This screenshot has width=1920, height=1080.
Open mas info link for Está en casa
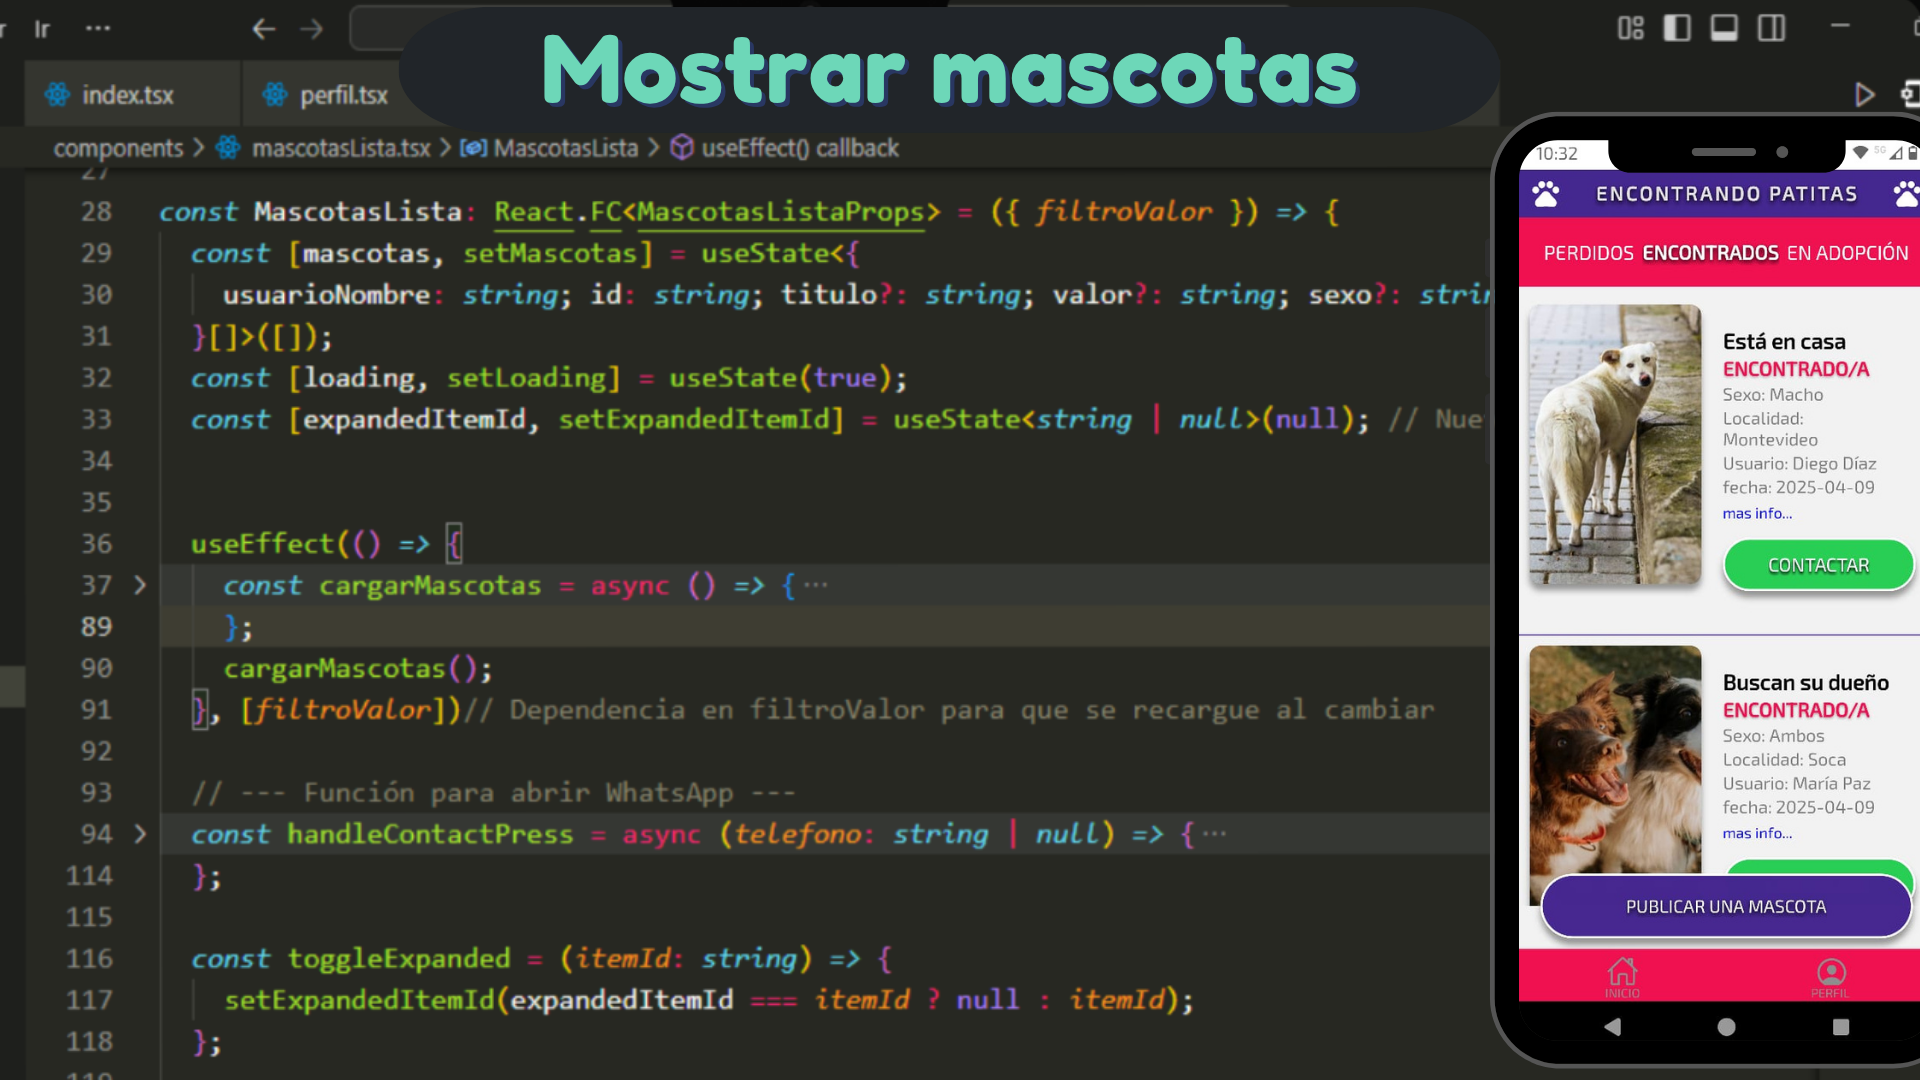(x=1757, y=513)
